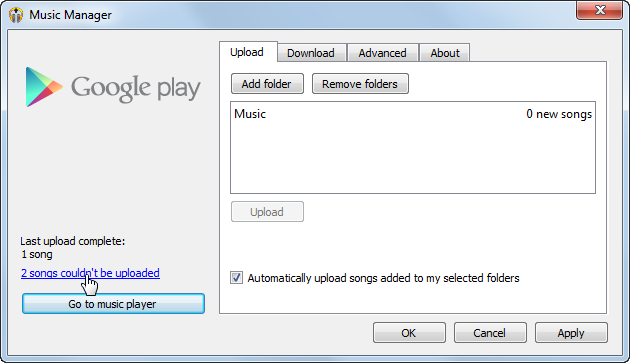Click the Google Play triangle logo
The width and height of the screenshot is (630, 363).
tap(44, 87)
